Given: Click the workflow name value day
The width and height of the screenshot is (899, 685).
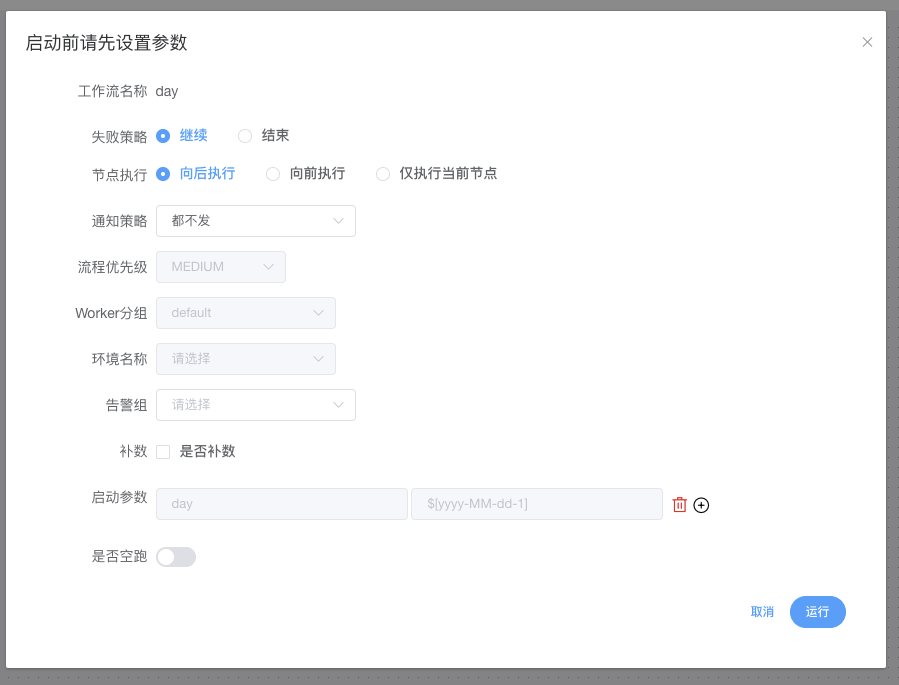Looking at the screenshot, I should [x=167, y=92].
